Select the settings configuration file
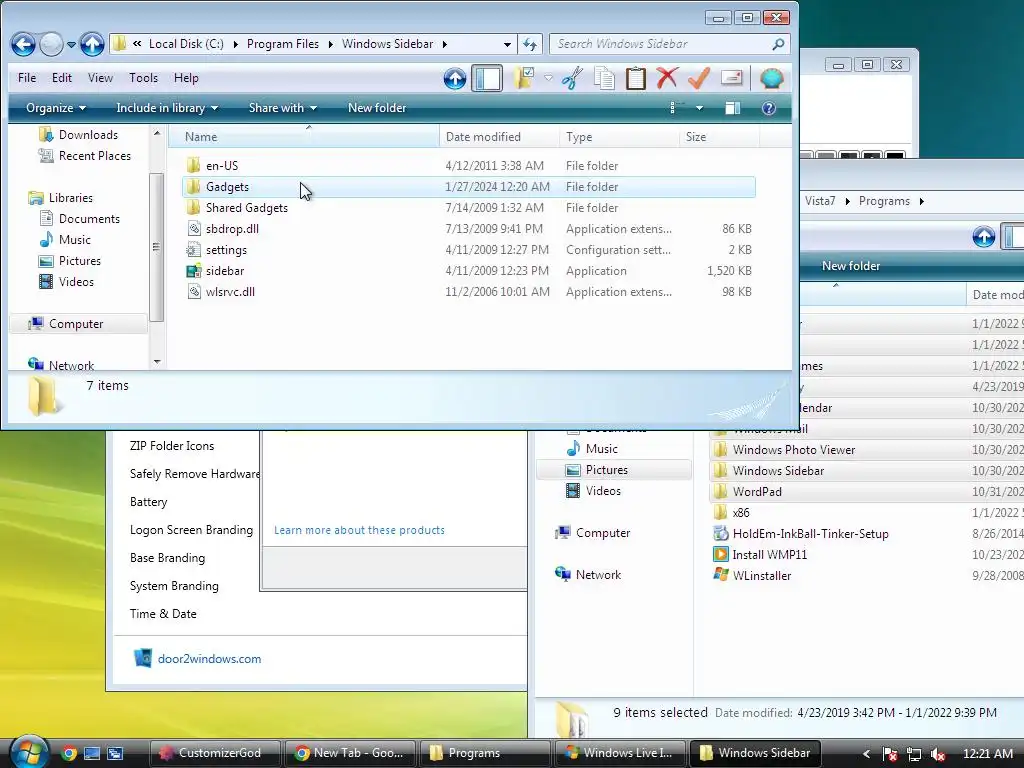The height and width of the screenshot is (768, 1024). (226, 249)
